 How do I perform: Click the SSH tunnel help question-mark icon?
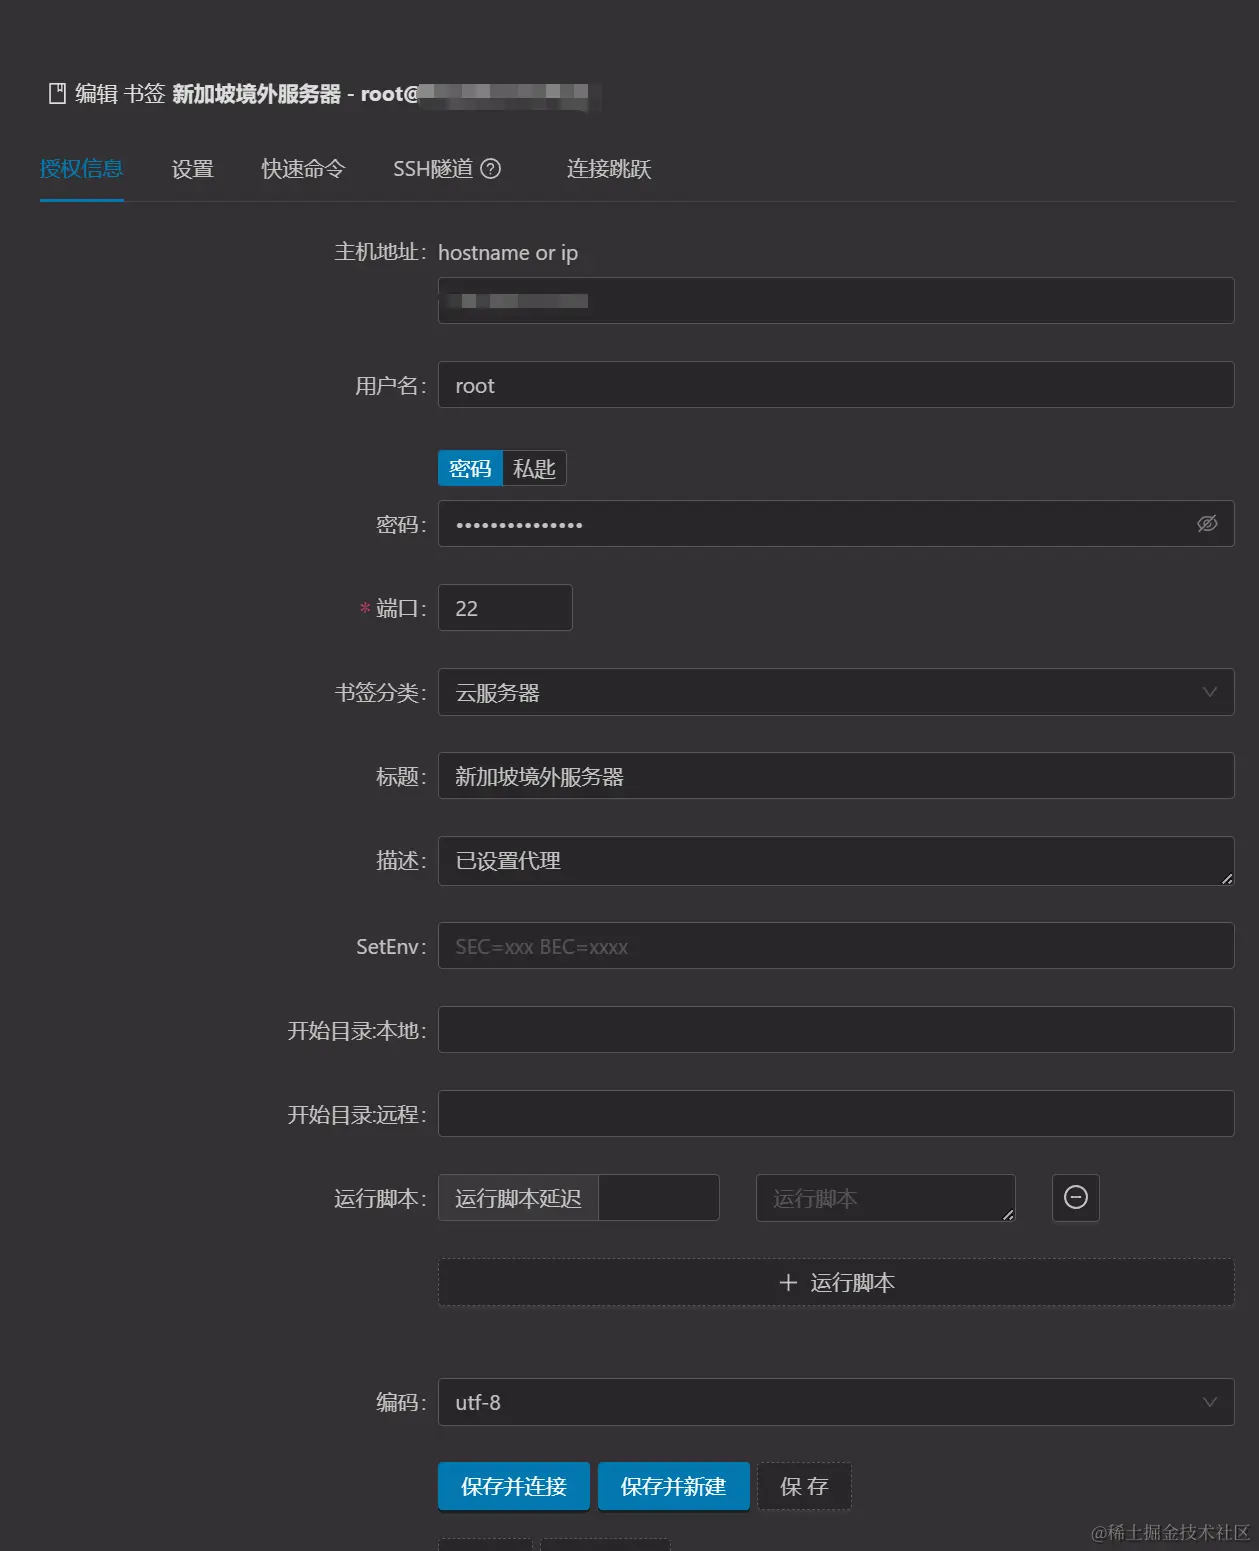[x=490, y=169]
